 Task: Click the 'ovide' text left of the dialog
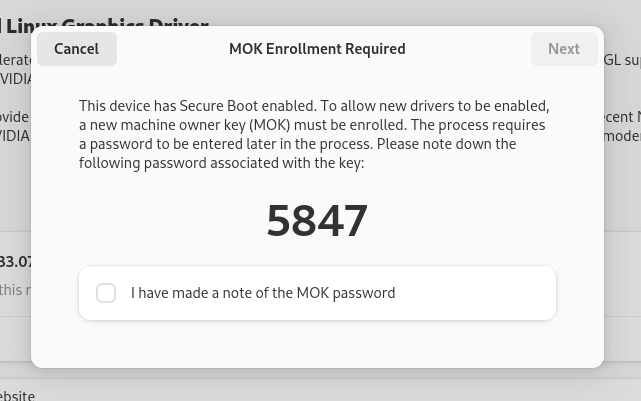click(x=15, y=117)
